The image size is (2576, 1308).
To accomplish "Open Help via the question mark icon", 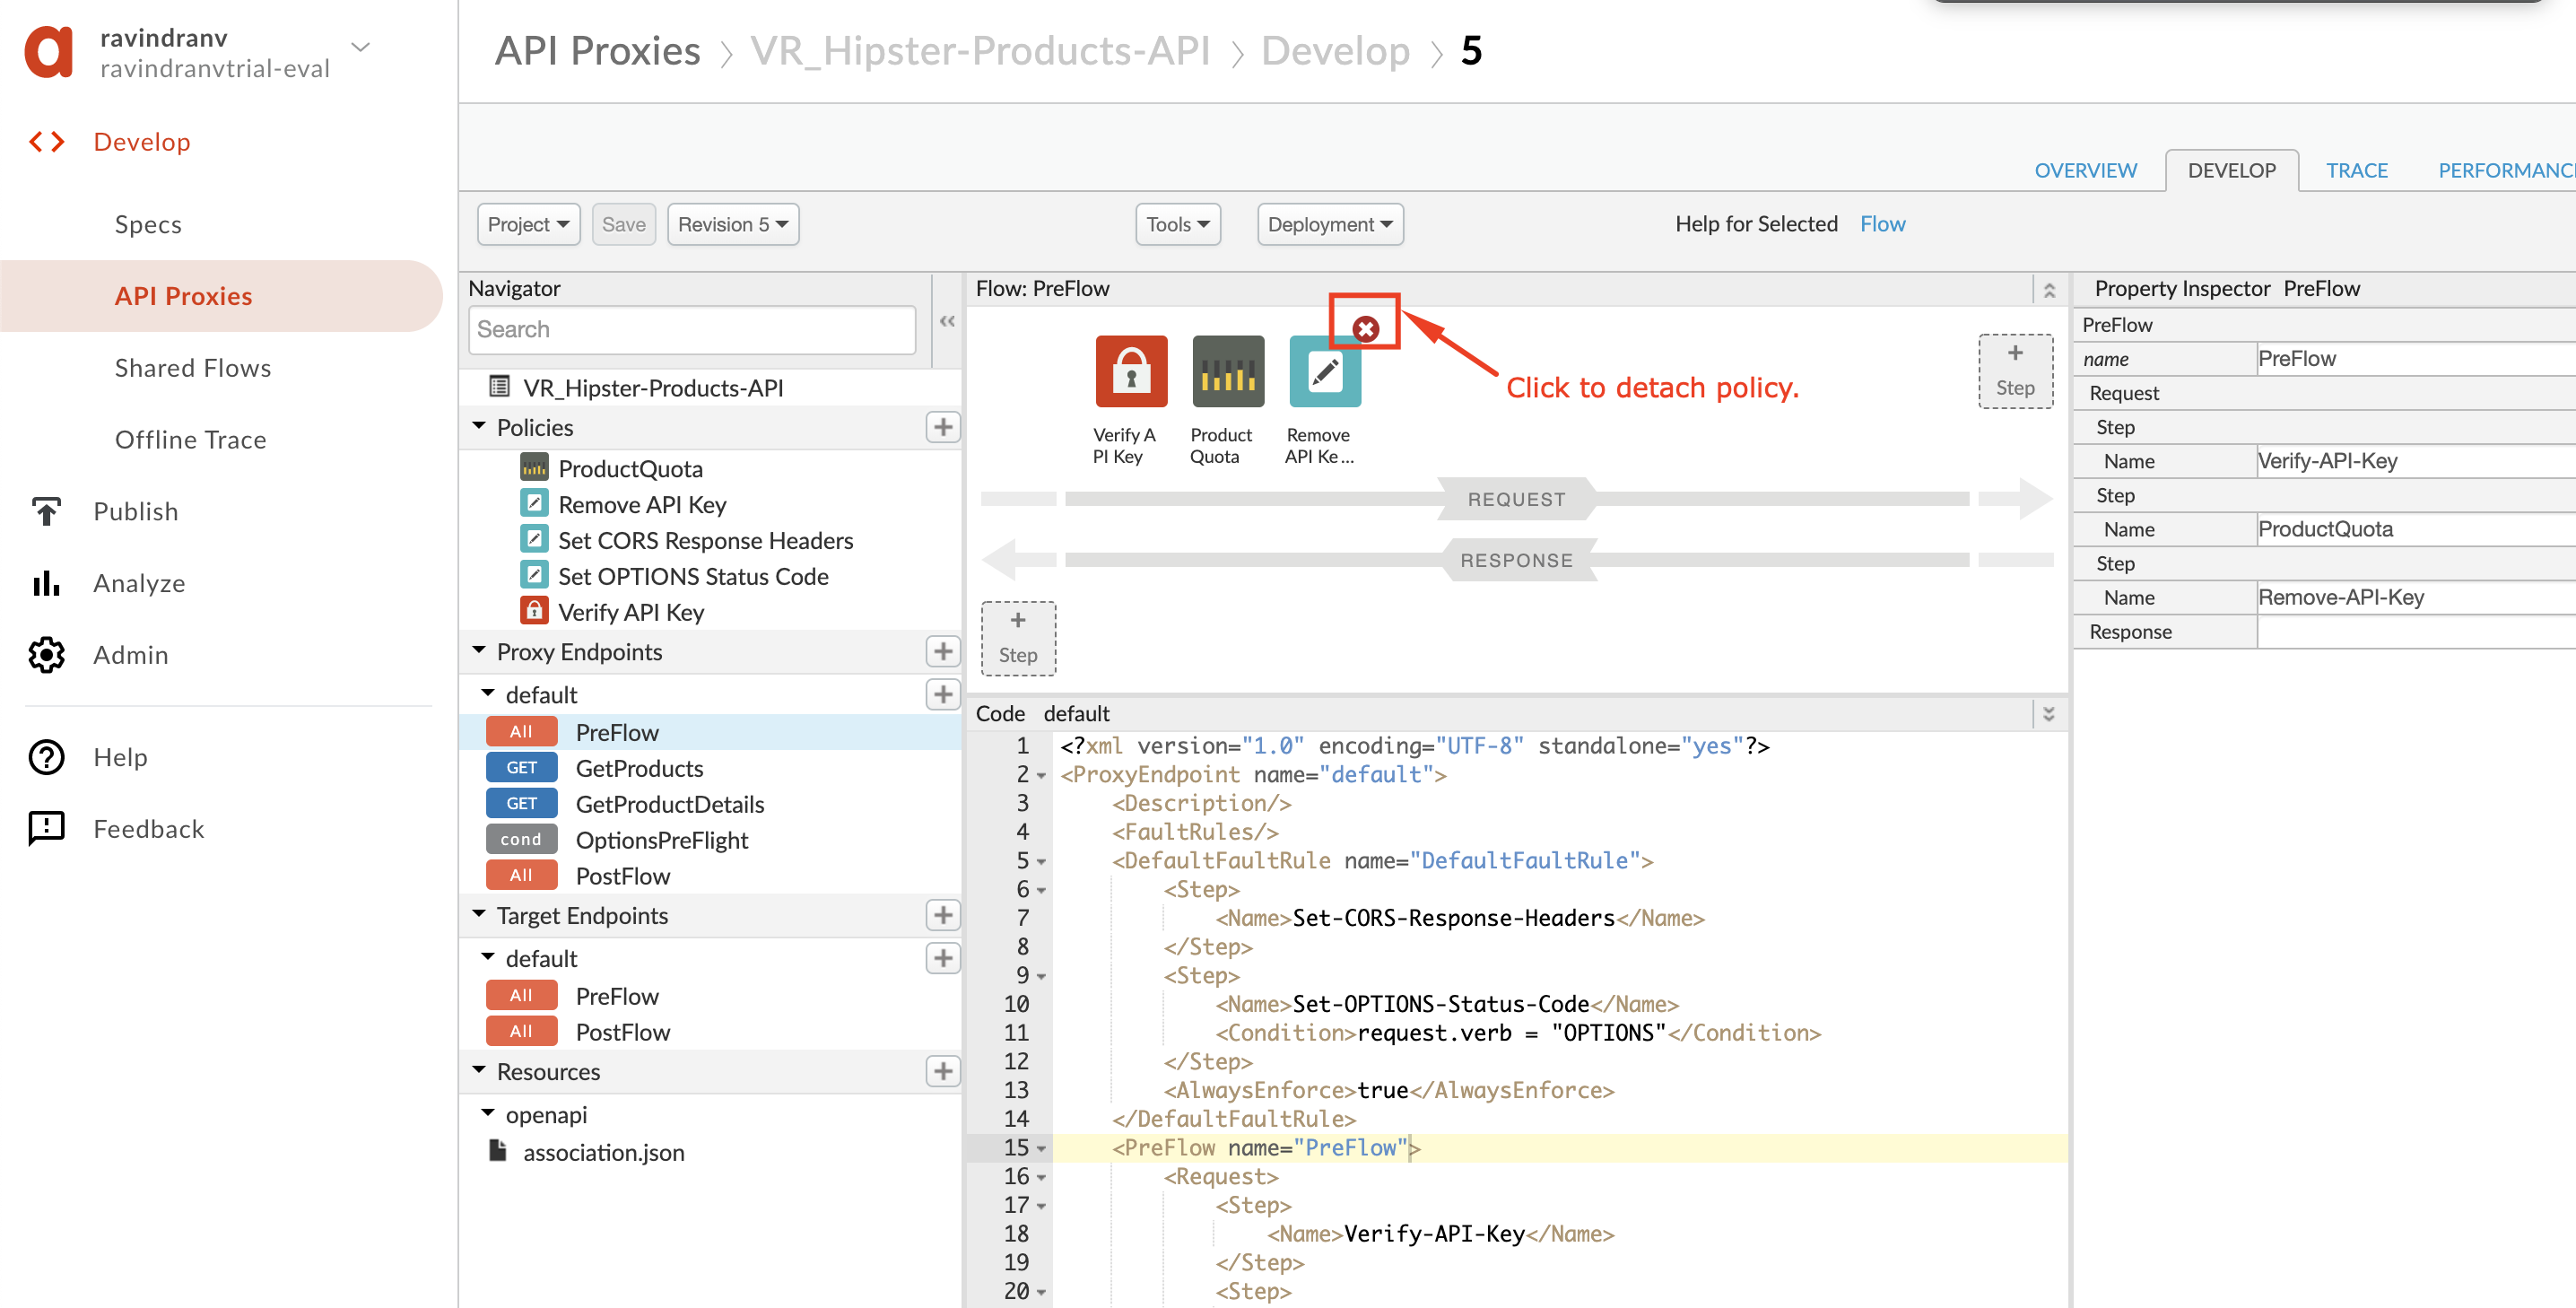I will pyautogui.click(x=46, y=757).
